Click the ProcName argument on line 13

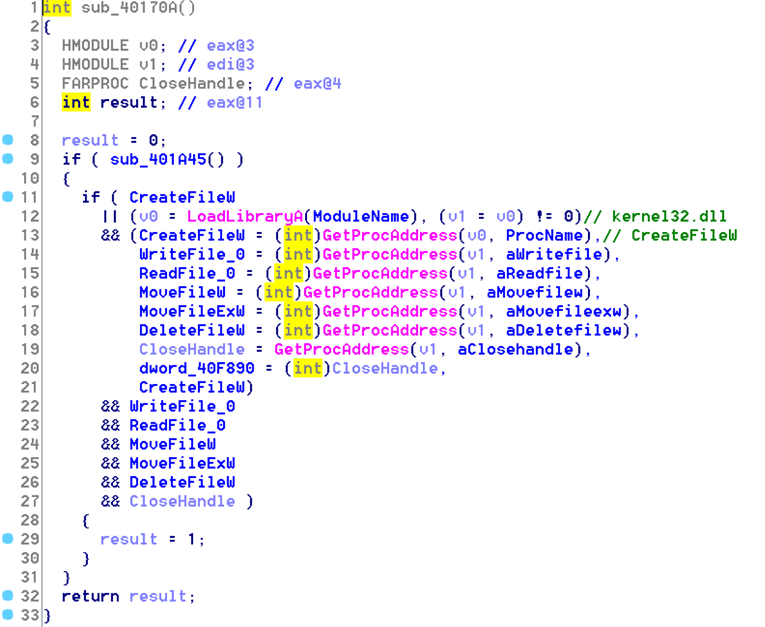[544, 236]
